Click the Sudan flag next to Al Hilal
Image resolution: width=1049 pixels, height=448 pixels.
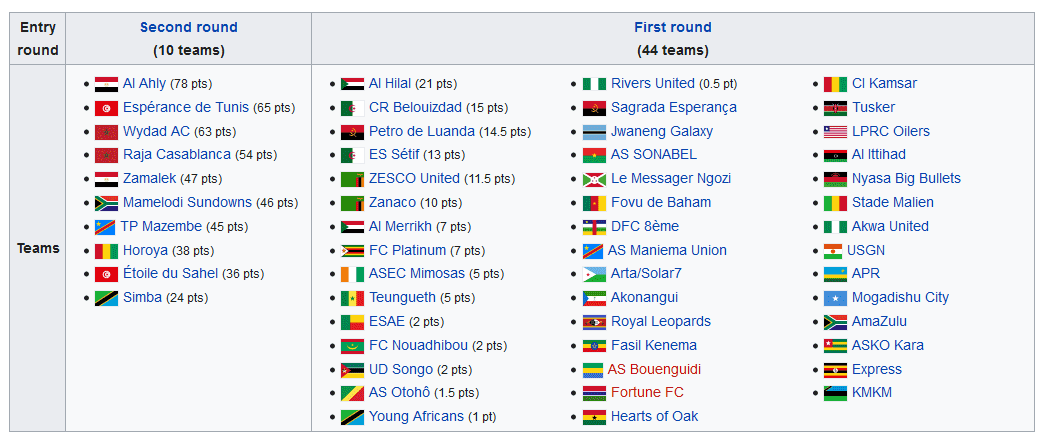[x=353, y=84]
